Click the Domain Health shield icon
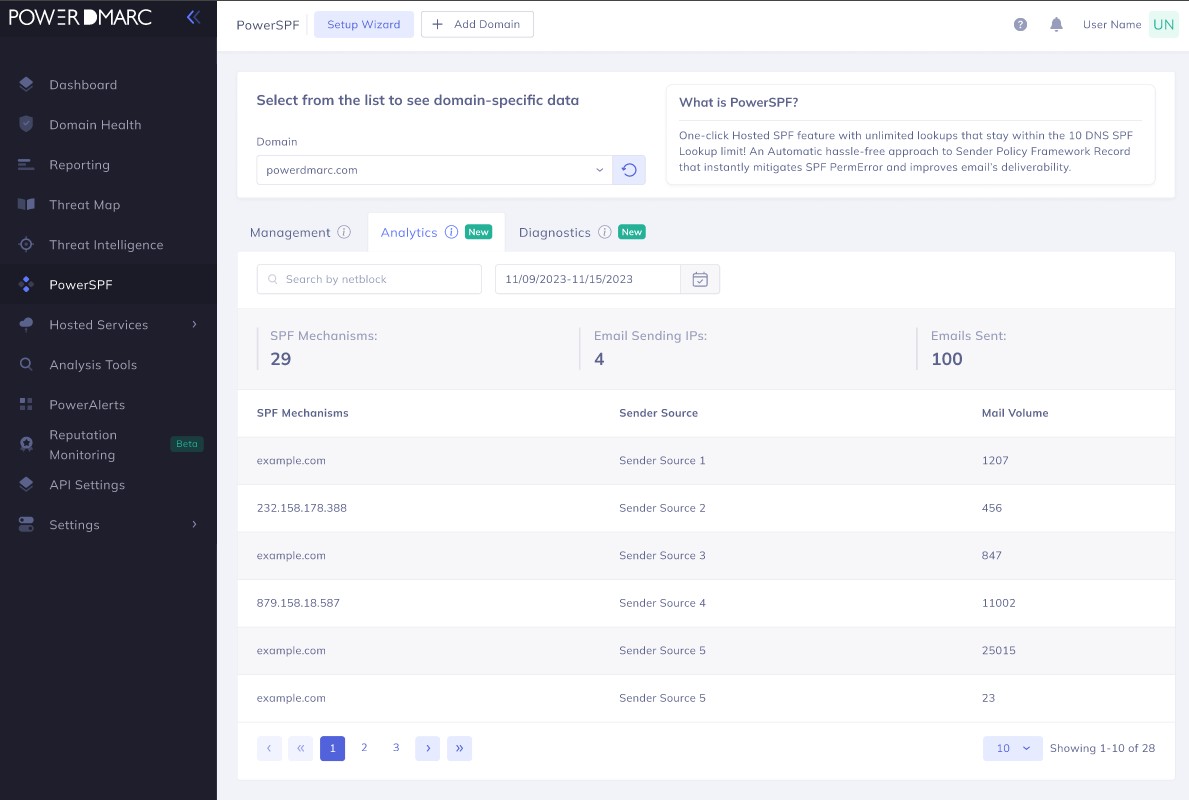The width and height of the screenshot is (1189, 800). coord(26,124)
